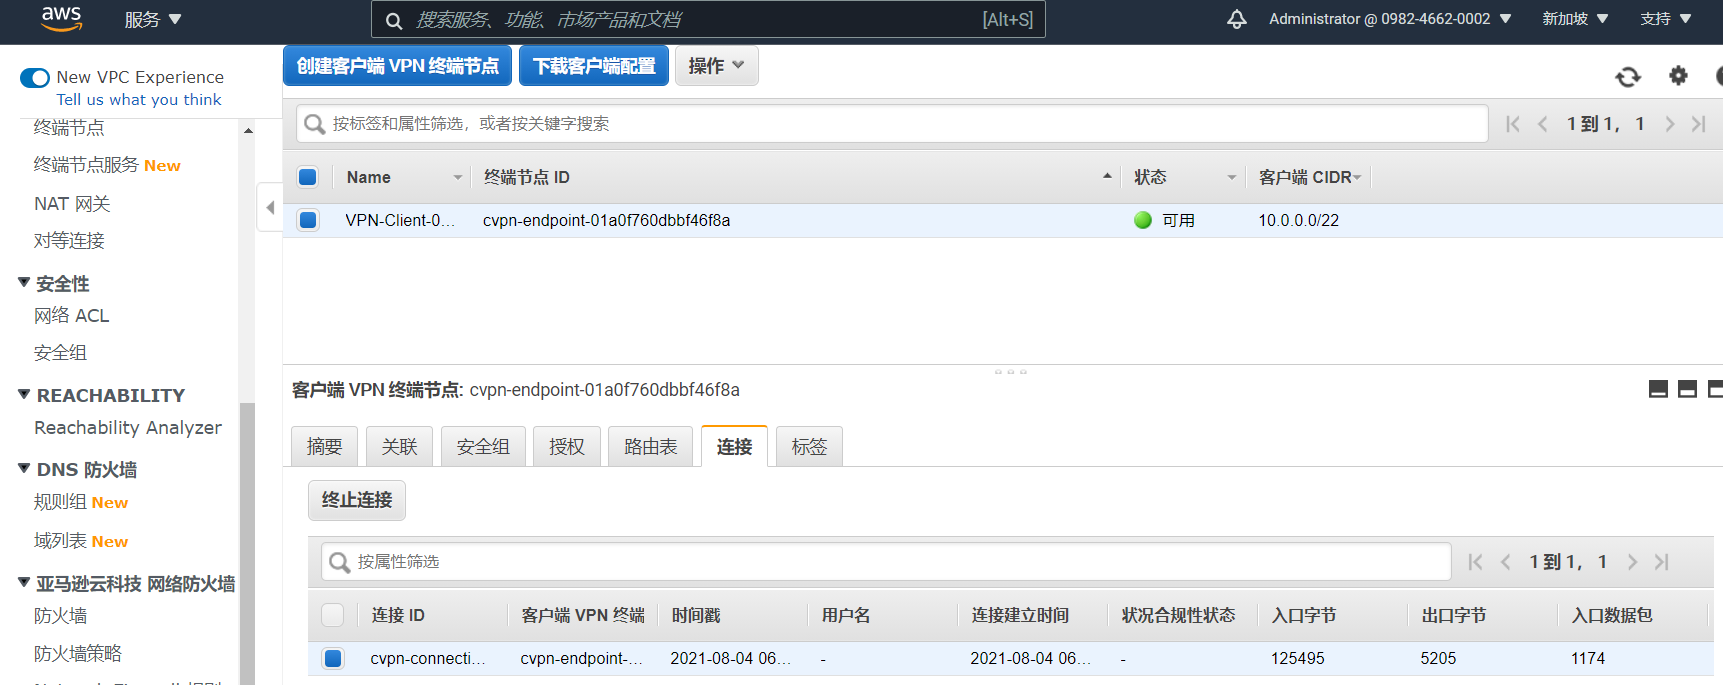Click 创建客户端 VPN 终端节点 button
This screenshot has width=1723, height=685.
397,66
